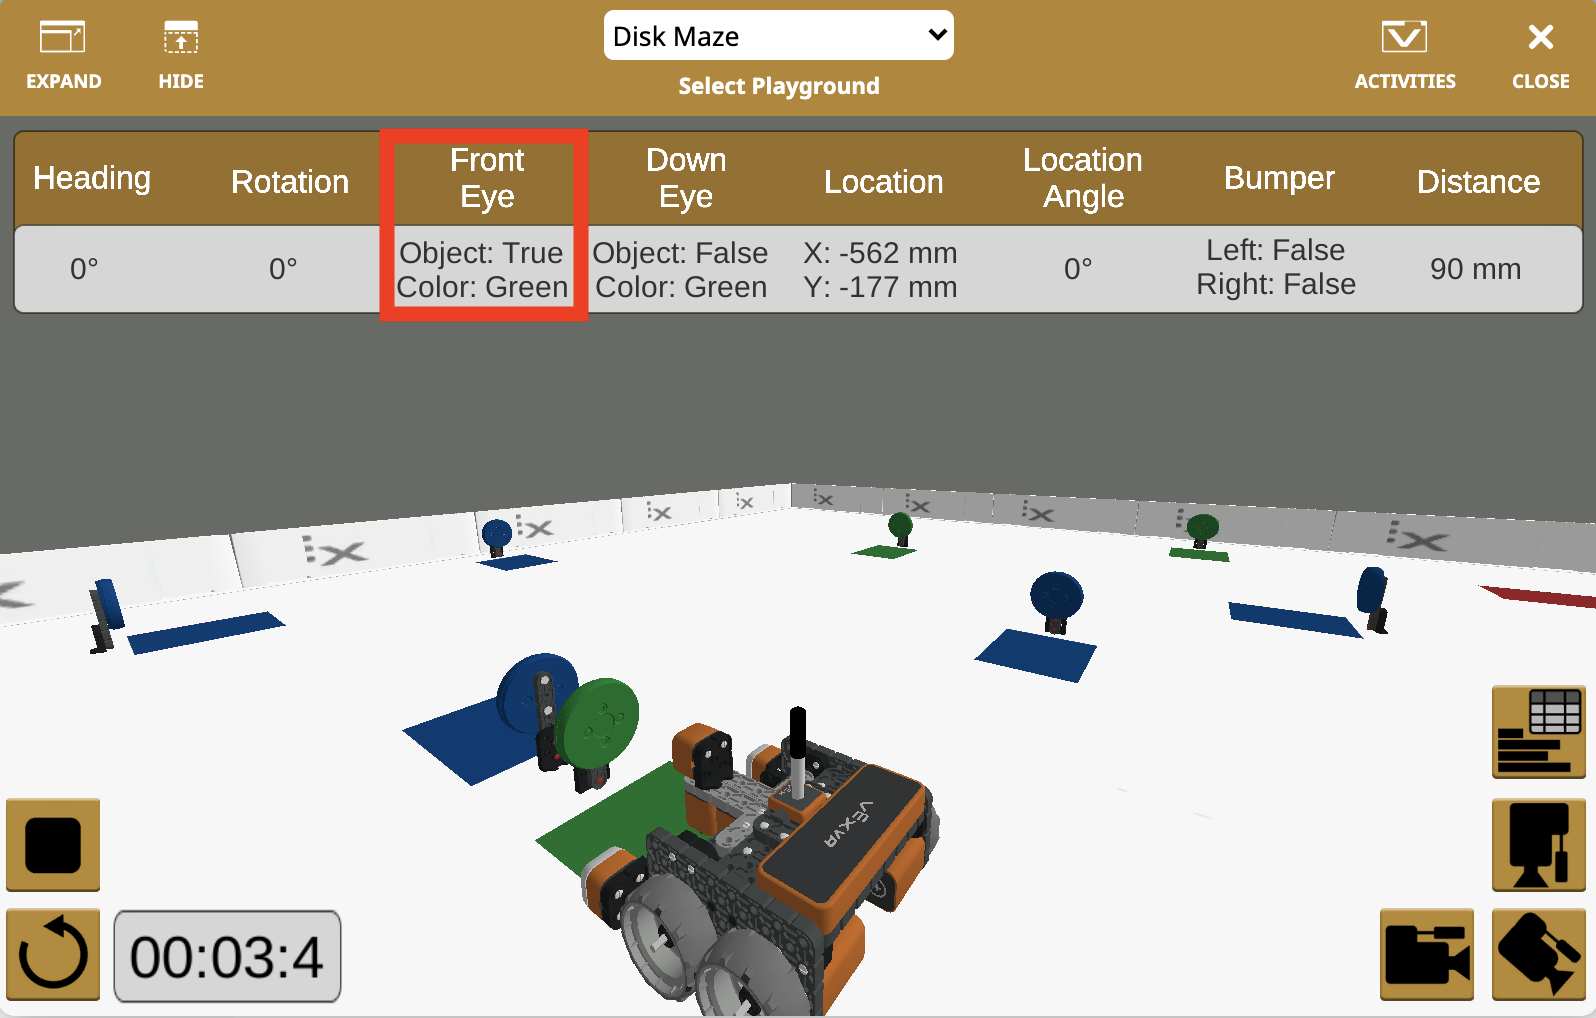1596x1018 pixels.
Task: Switch to the top-down camera view
Action: click(1538, 845)
